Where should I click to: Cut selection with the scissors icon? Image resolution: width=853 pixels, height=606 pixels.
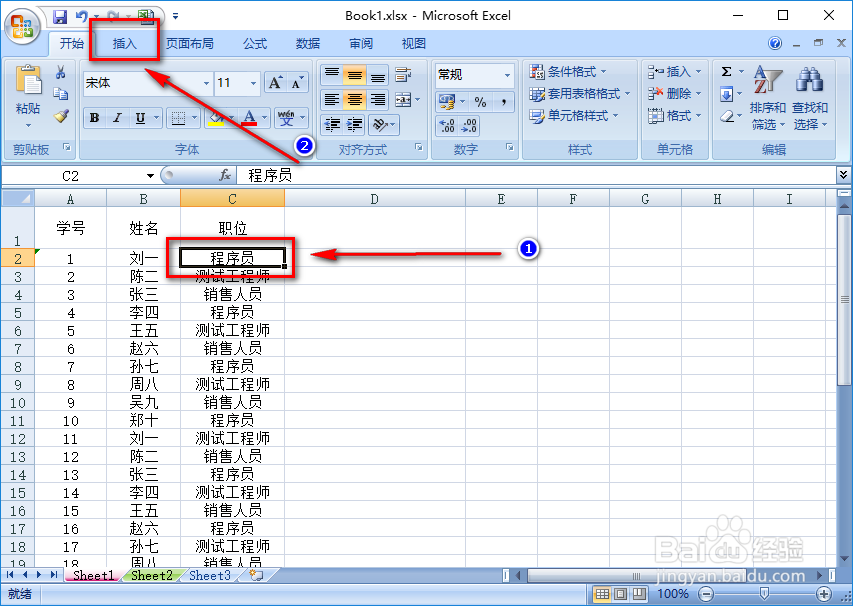click(x=61, y=72)
